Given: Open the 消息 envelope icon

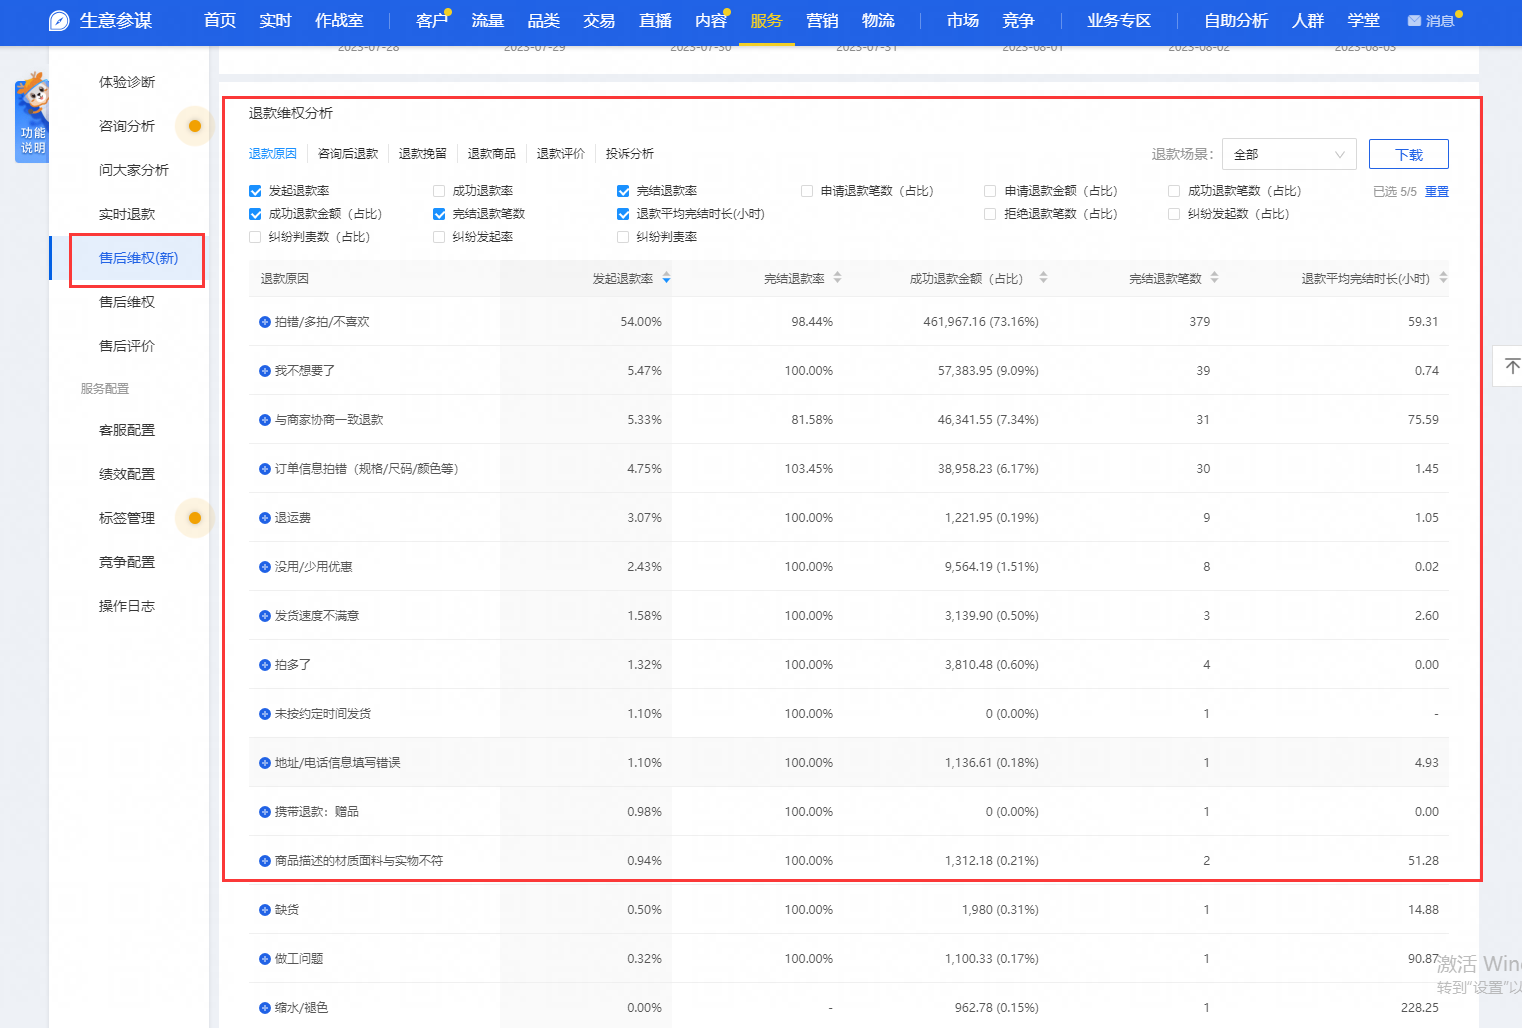Looking at the screenshot, I should (1414, 21).
